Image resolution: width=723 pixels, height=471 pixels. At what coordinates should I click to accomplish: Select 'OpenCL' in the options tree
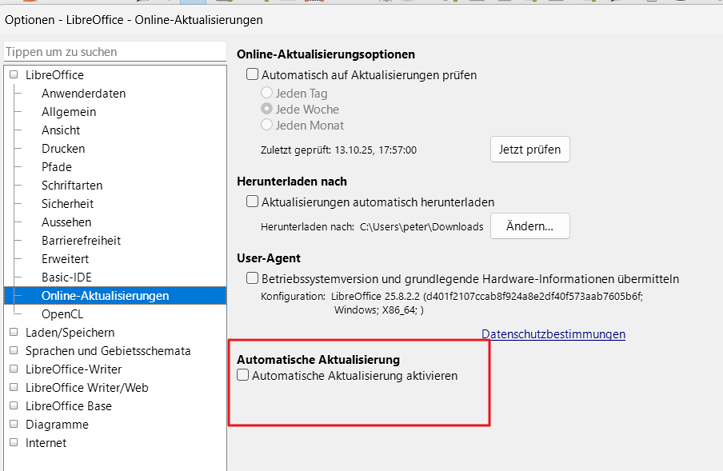[63, 314]
